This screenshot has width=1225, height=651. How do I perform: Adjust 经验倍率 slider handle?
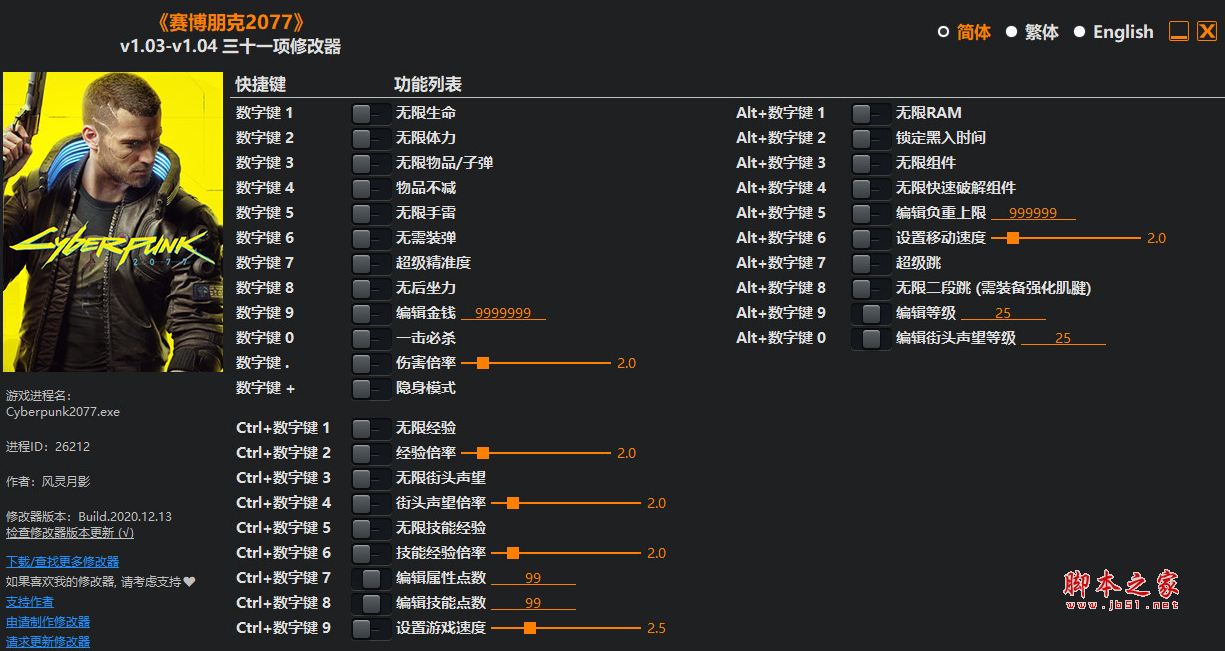tap(482, 453)
